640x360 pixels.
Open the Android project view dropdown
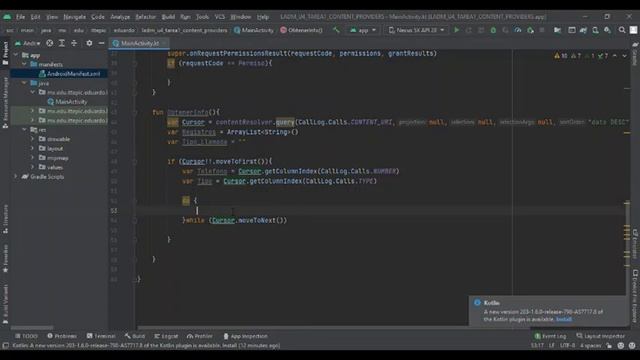point(28,43)
